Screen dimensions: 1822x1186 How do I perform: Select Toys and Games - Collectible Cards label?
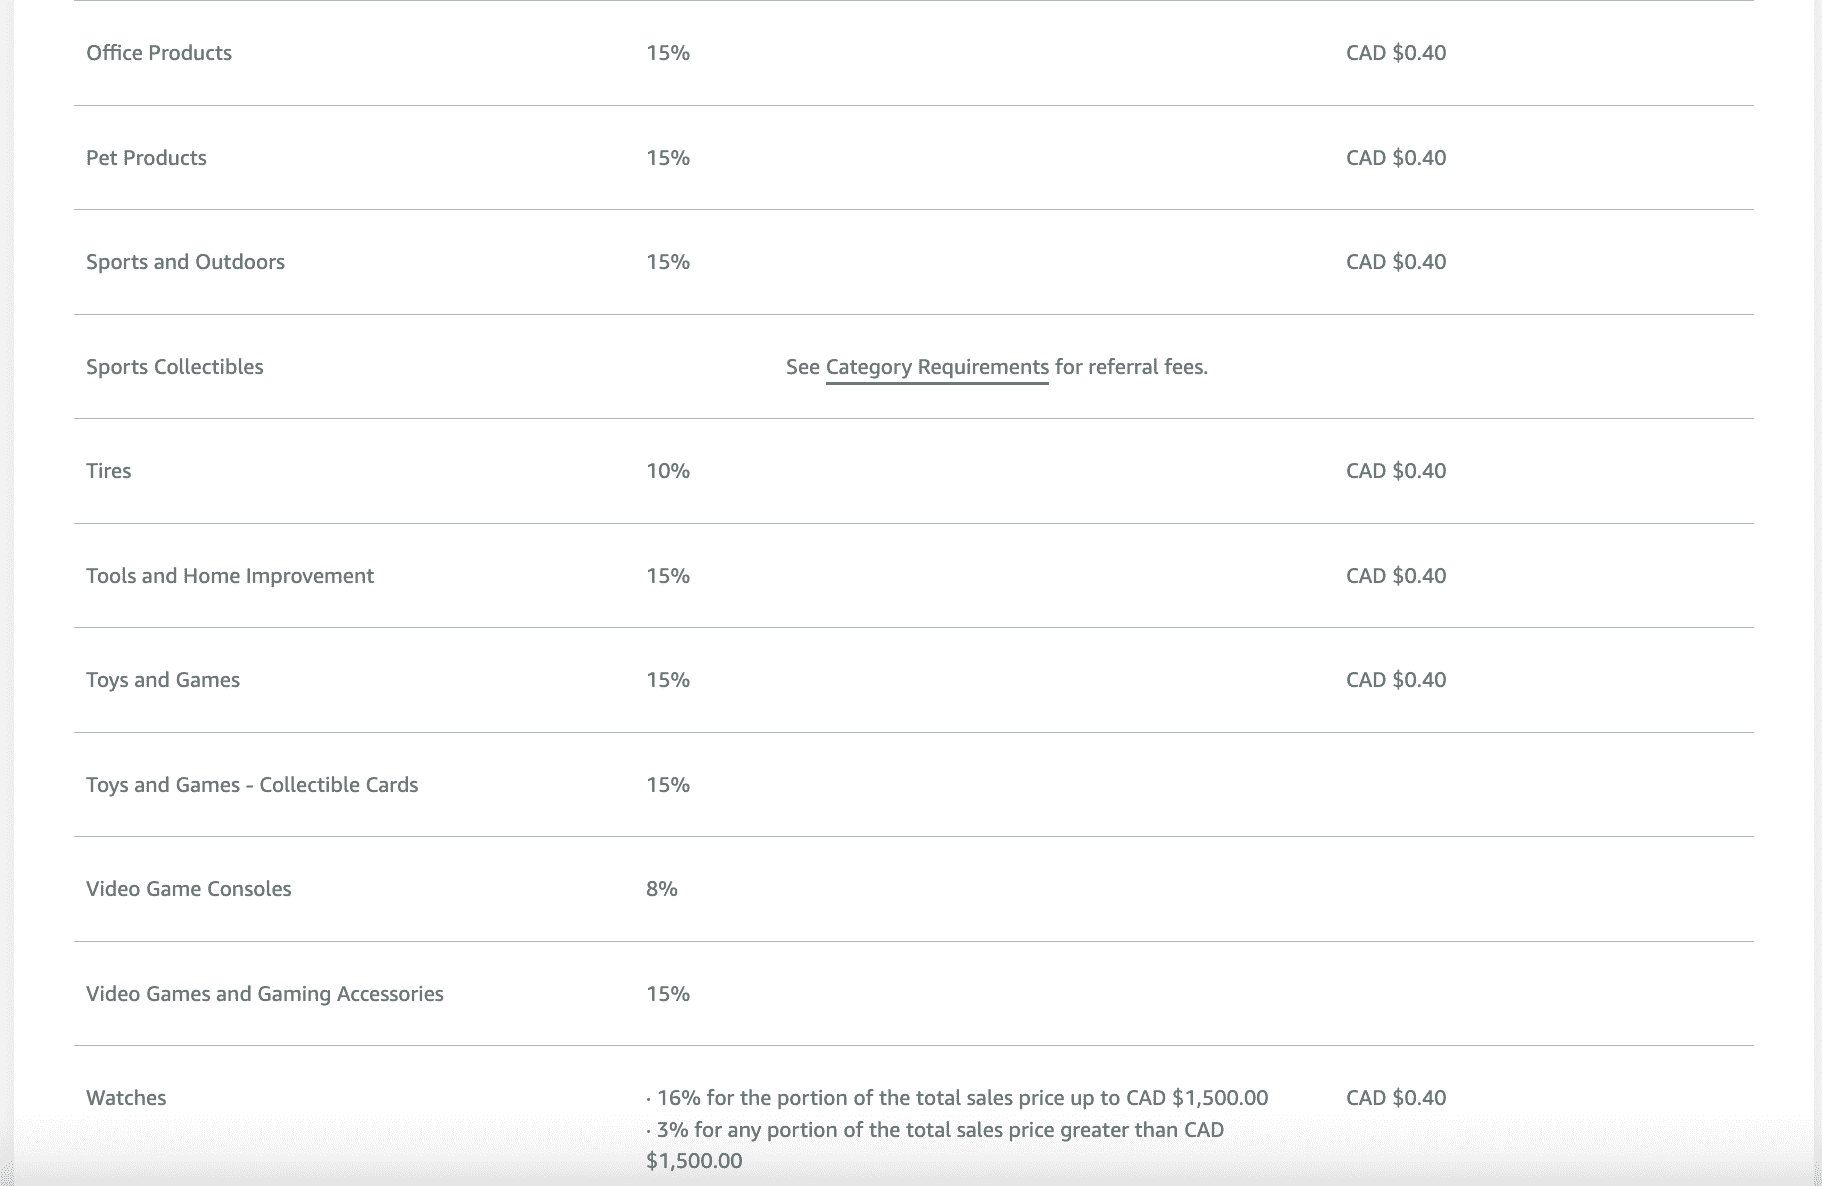pyautogui.click(x=252, y=785)
